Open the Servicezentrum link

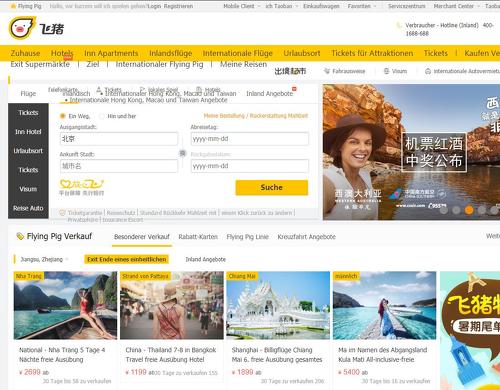[407, 6]
